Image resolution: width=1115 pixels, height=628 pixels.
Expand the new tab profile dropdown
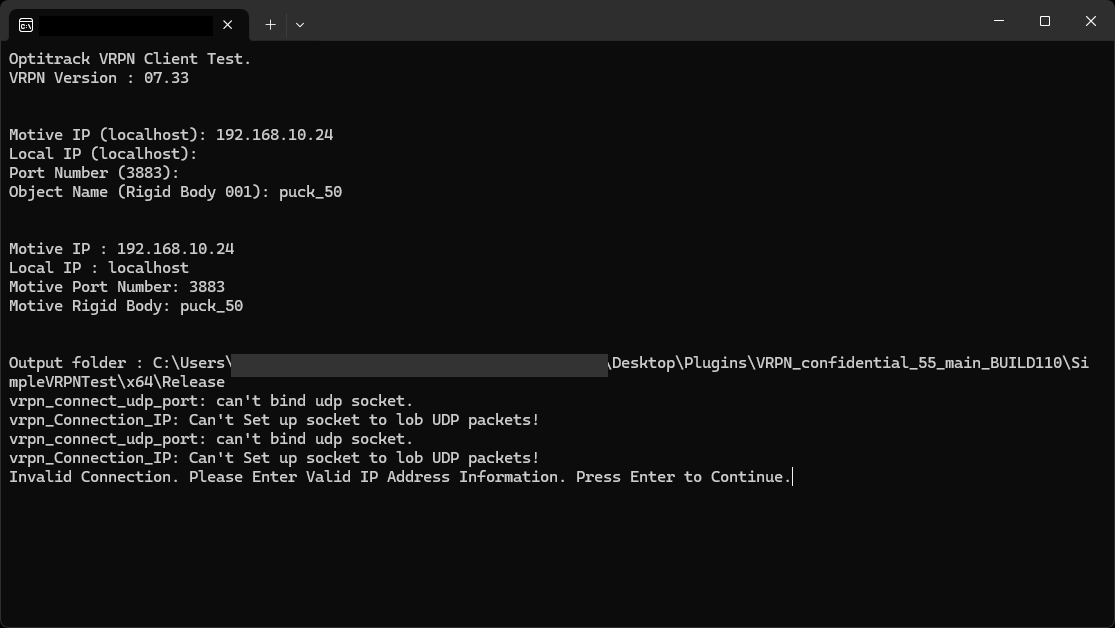pyautogui.click(x=299, y=24)
